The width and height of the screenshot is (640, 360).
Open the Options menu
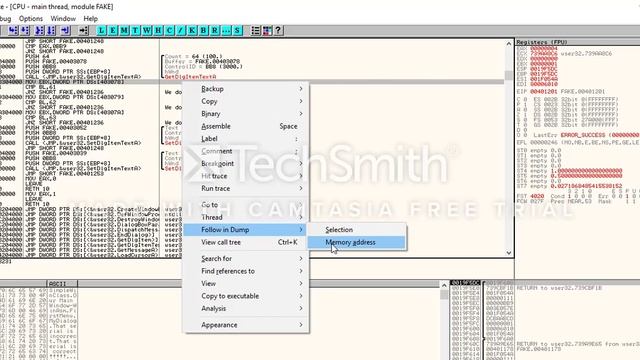pyautogui.click(x=31, y=18)
